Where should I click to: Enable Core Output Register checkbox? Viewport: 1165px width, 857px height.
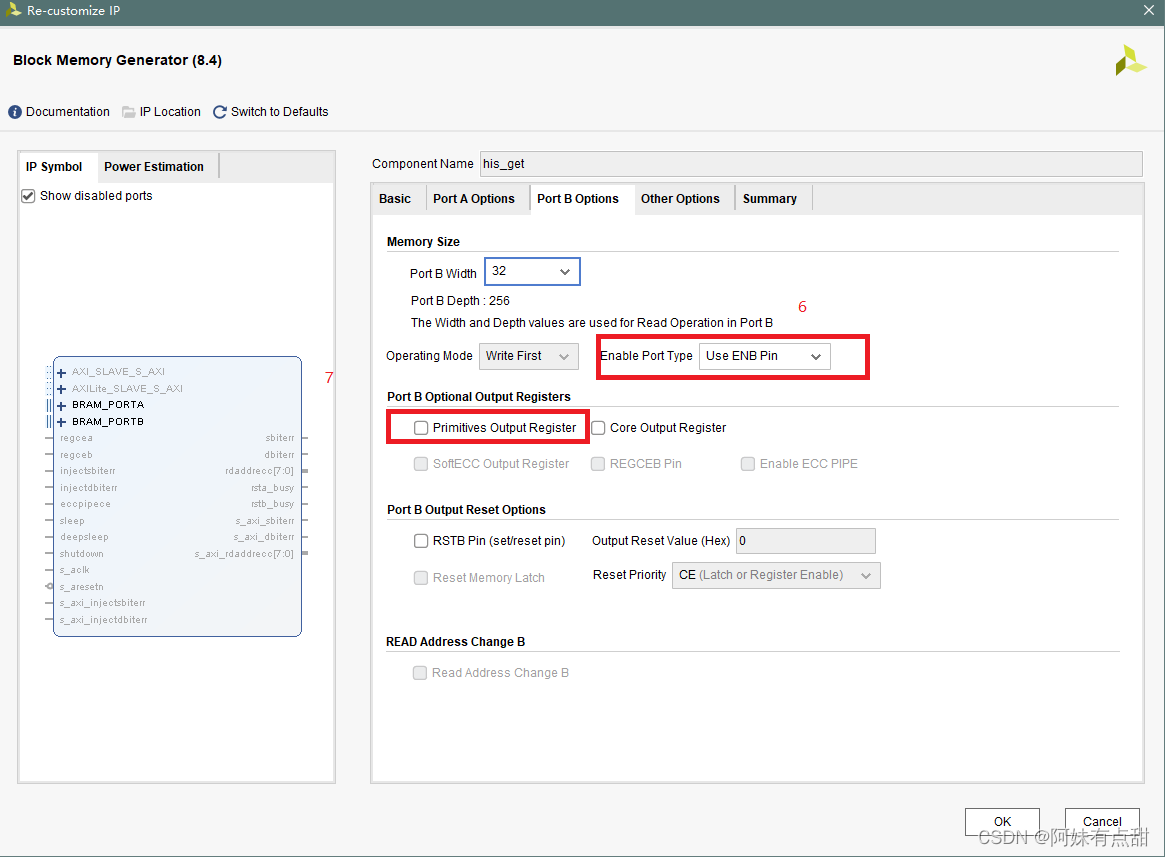click(598, 428)
